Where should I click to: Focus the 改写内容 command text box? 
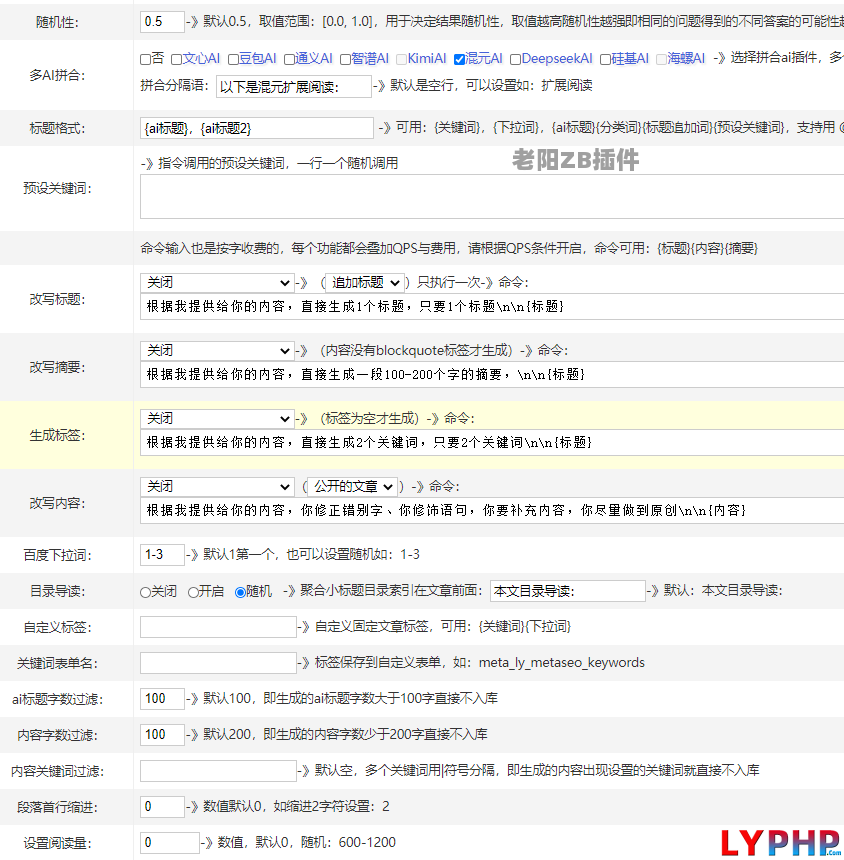click(x=492, y=511)
